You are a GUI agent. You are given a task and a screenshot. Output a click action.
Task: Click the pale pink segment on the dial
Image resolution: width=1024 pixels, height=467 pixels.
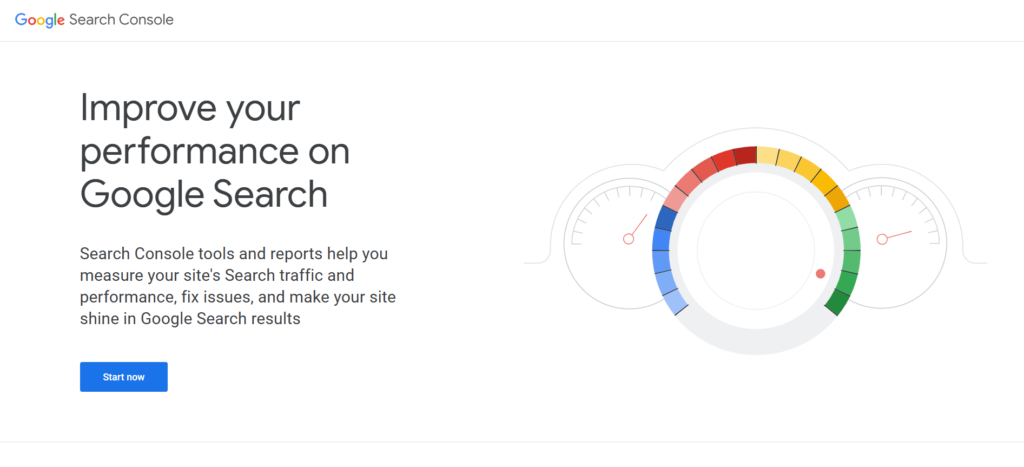[x=676, y=199]
